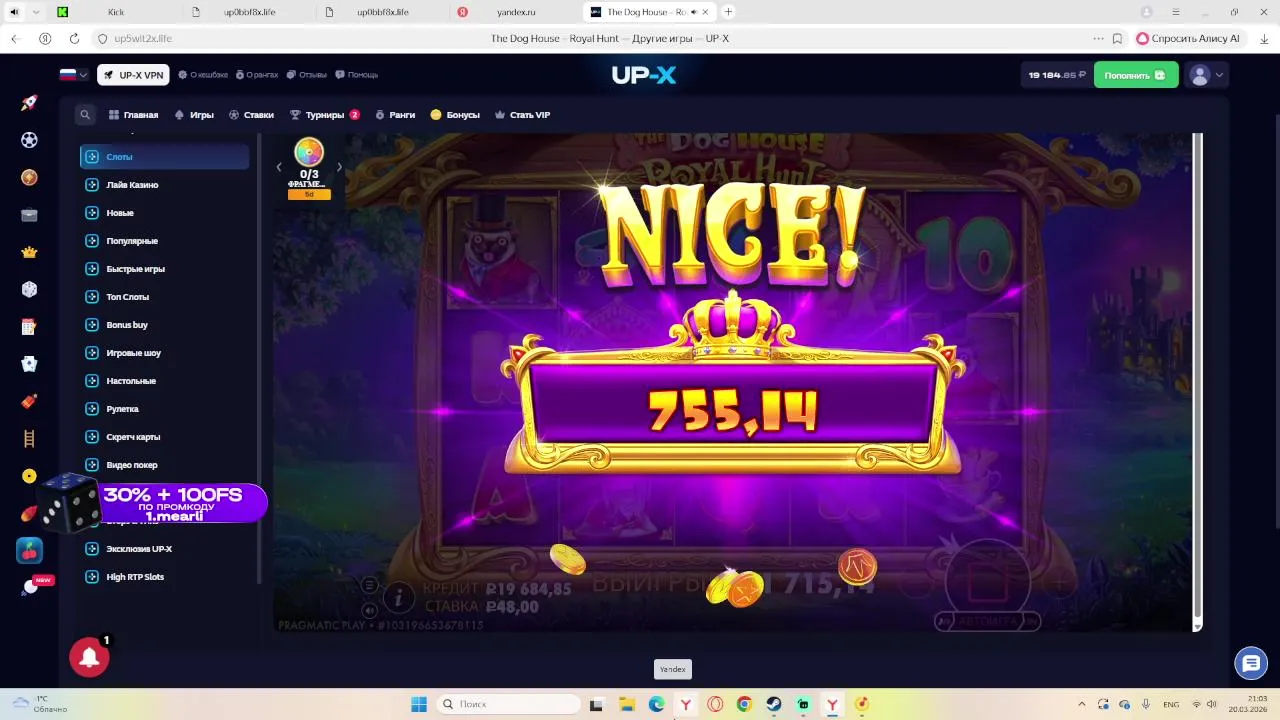Click the search magnifier in the site menu
This screenshot has width=1280, height=720.
(x=85, y=115)
